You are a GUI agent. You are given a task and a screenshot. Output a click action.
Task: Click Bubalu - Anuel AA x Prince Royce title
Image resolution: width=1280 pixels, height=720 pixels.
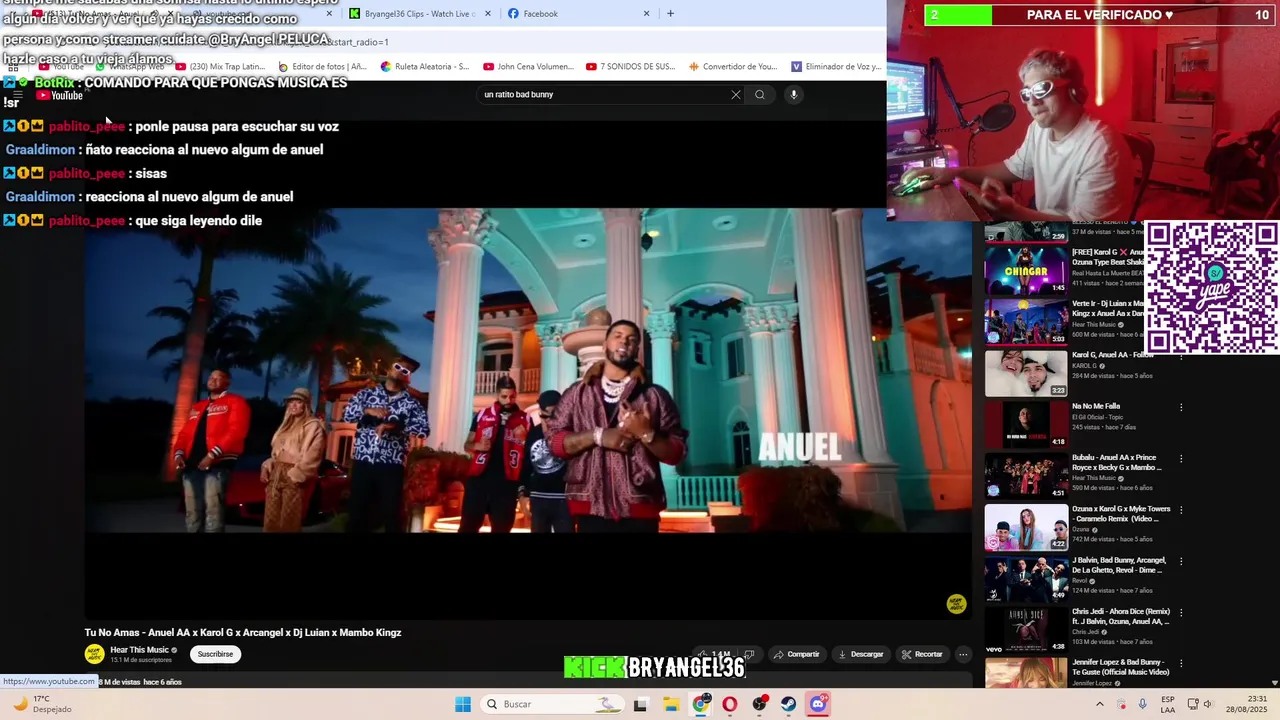click(1117, 462)
